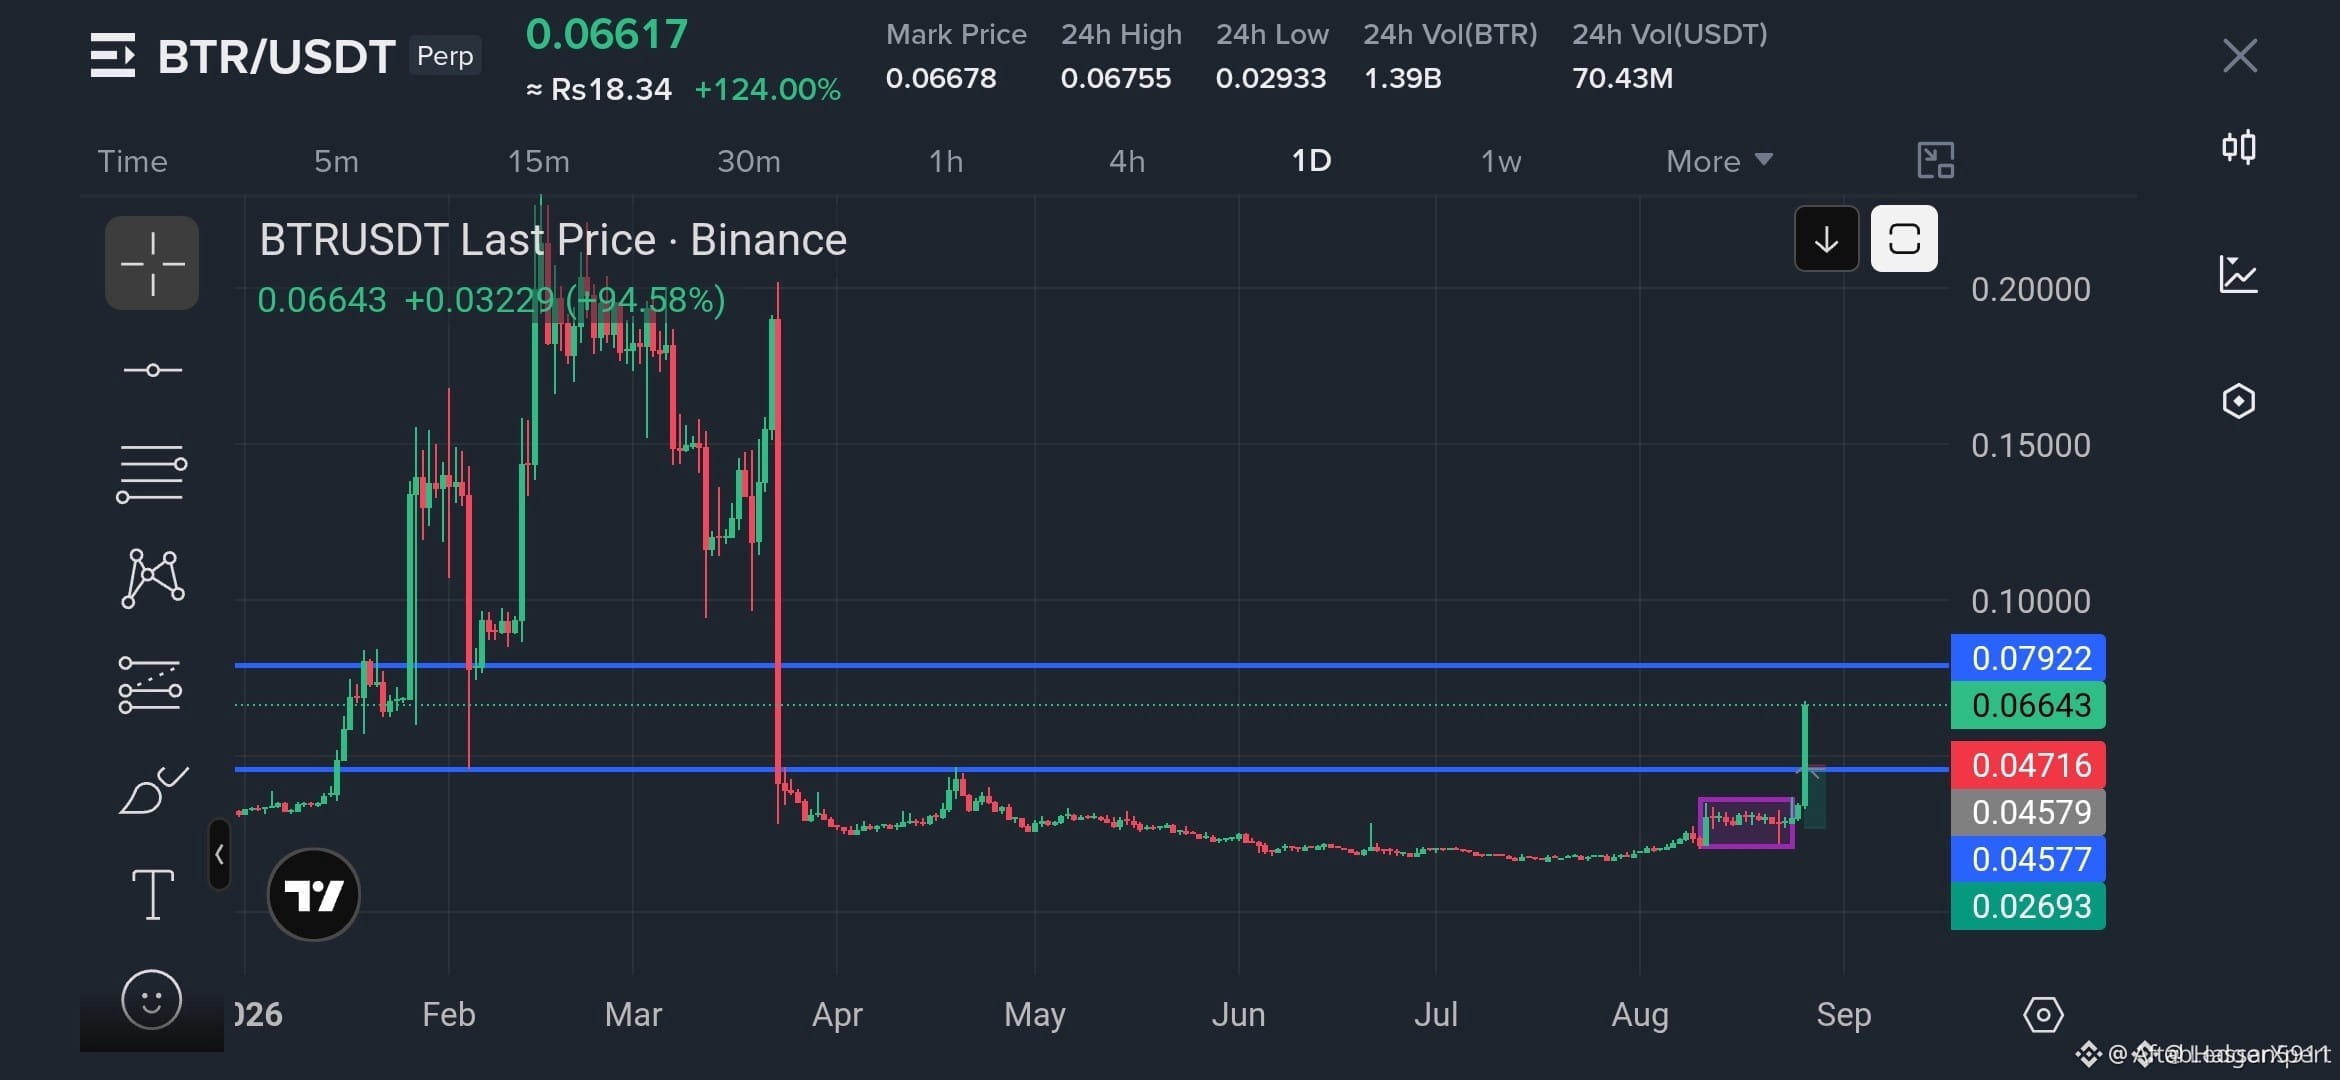Open the hexagon settings icon on right
This screenshot has width=2340, height=1080.
point(2238,401)
